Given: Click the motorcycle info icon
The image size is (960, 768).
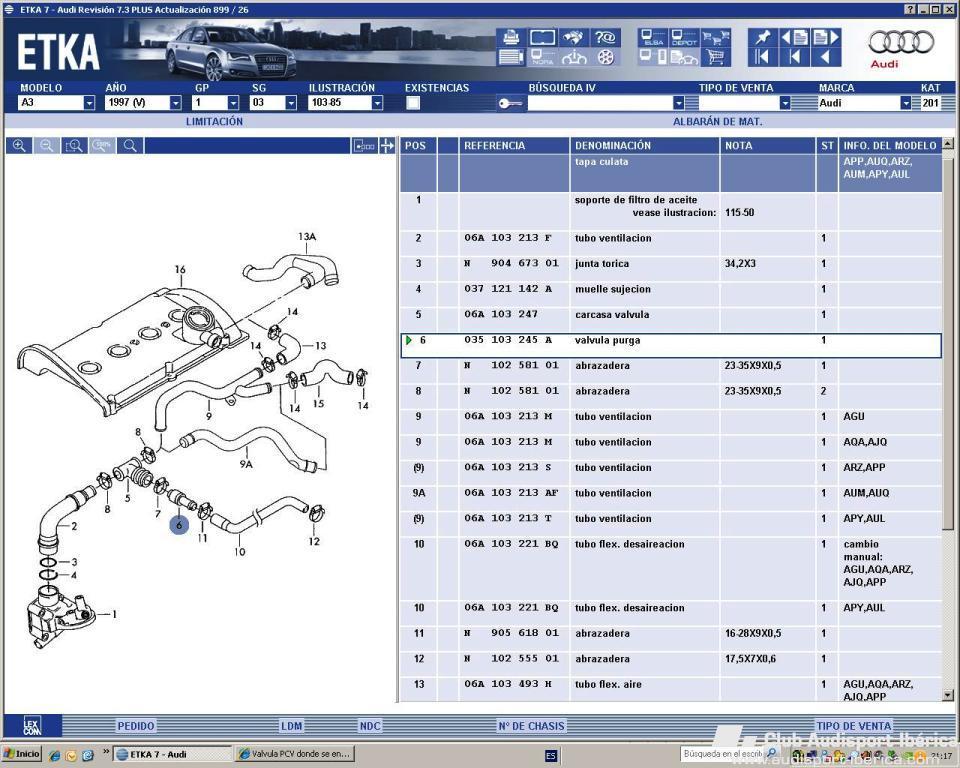Looking at the screenshot, I should (x=574, y=57).
